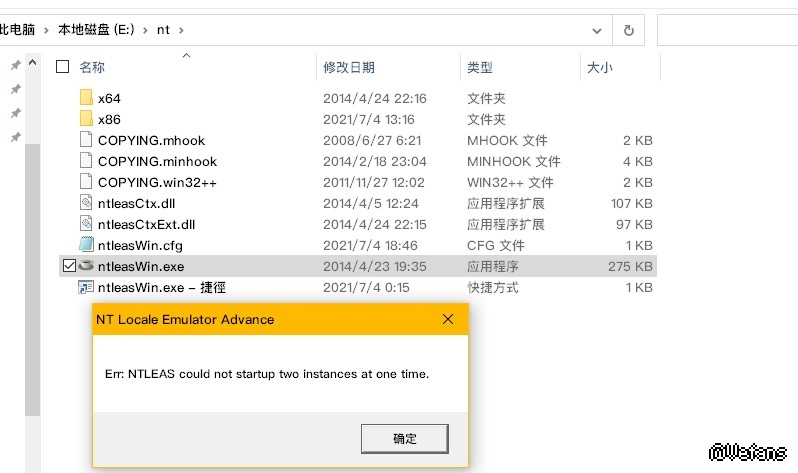Click the third pin icon in sidebar
The width and height of the screenshot is (798, 473).
click(x=16, y=113)
